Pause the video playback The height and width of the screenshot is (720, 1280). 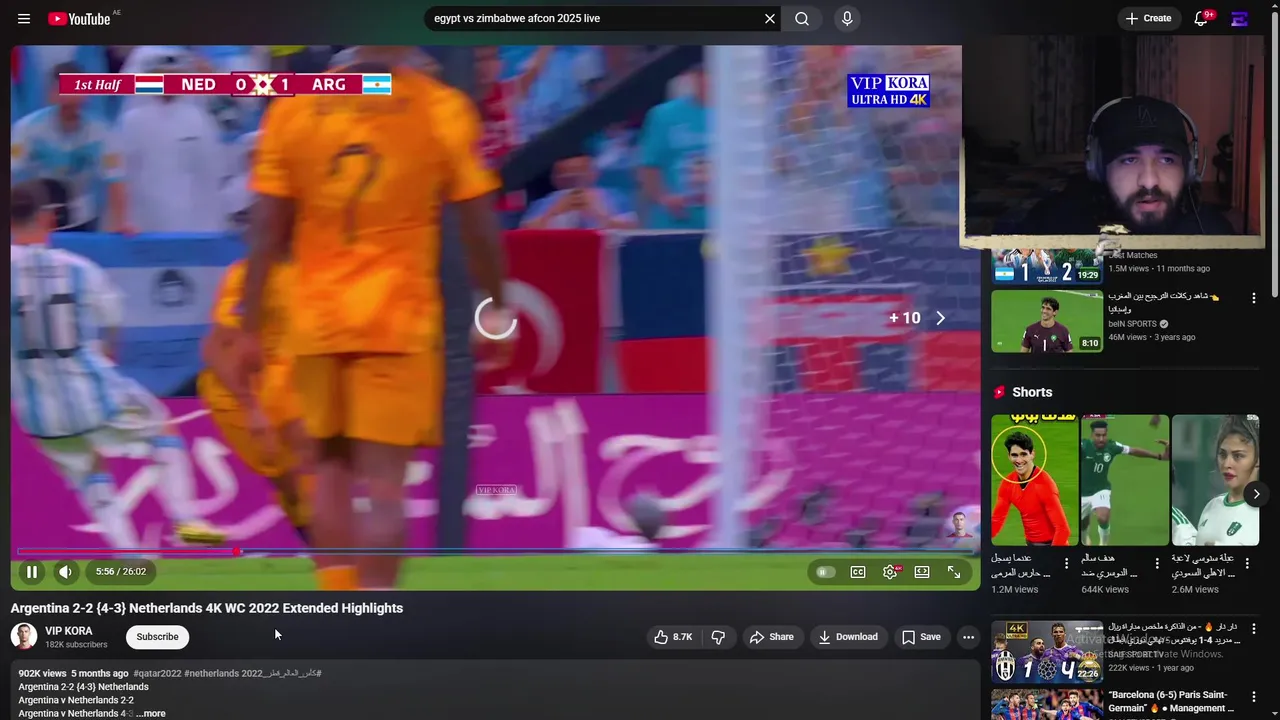coord(32,572)
